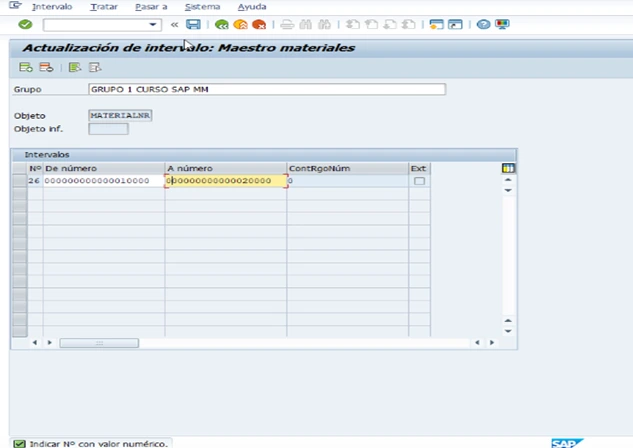Click bottom page-down arrow of table scrollbar
The width and height of the screenshot is (633, 448).
pyautogui.click(x=508, y=331)
